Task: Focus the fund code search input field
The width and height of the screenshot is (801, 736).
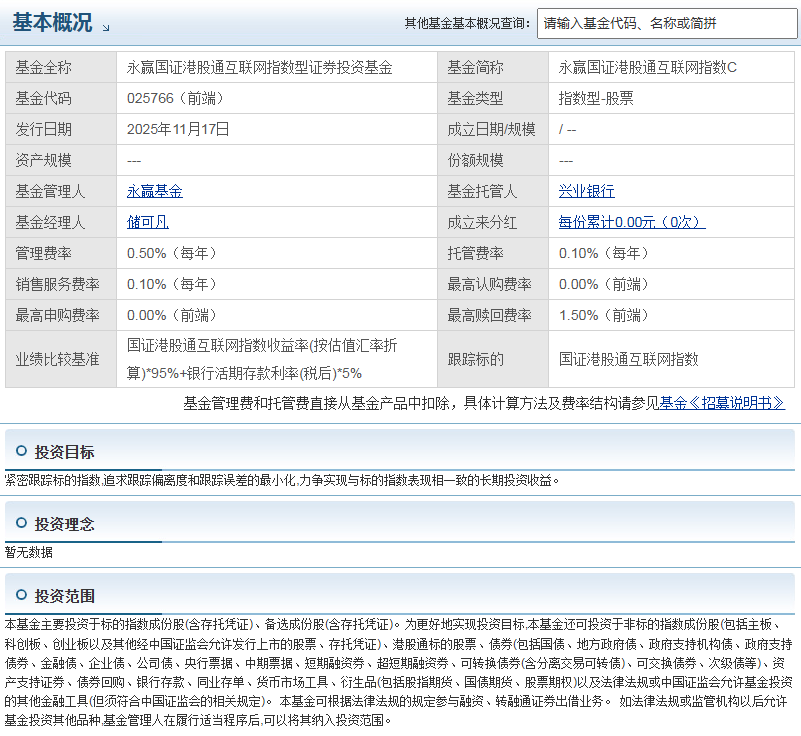Action: pos(667,23)
